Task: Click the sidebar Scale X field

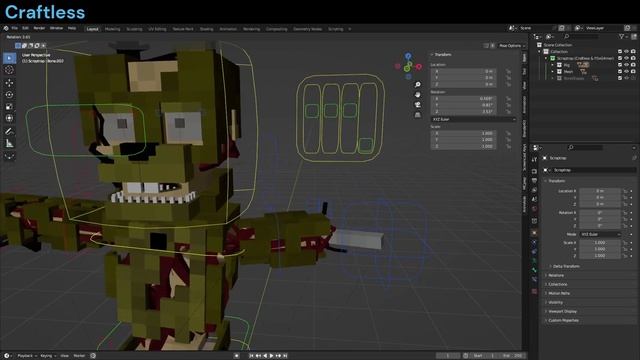Action: (464, 133)
